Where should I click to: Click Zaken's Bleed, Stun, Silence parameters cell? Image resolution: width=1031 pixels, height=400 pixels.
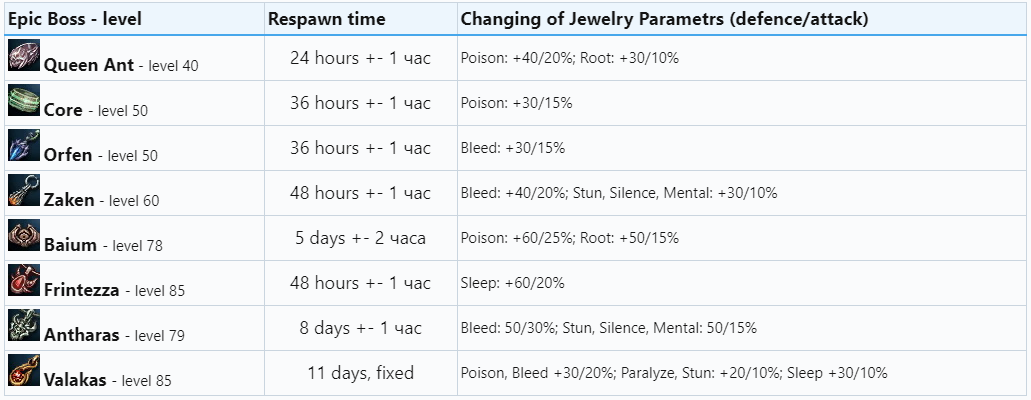pos(618,193)
